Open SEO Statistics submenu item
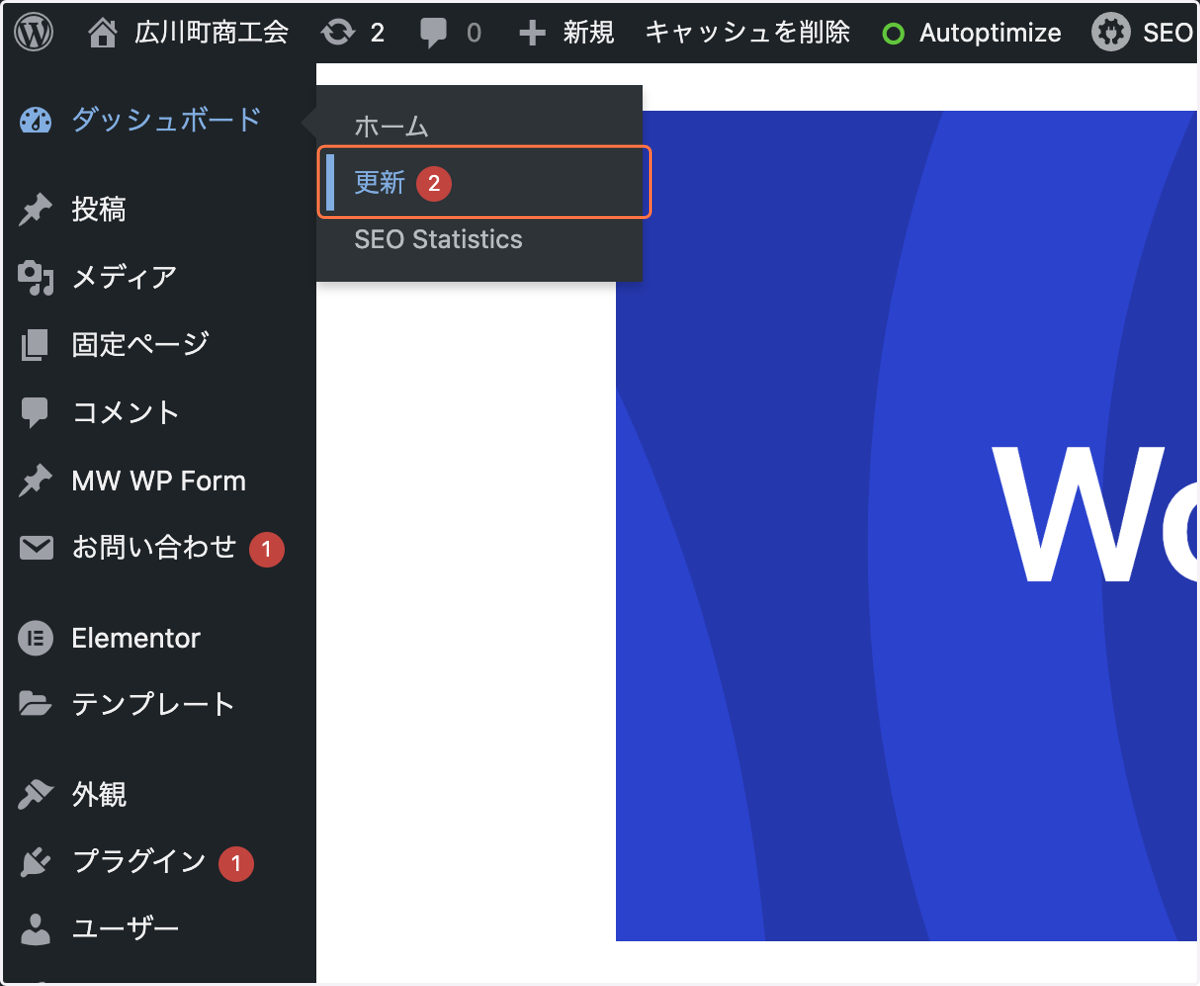 [x=438, y=240]
